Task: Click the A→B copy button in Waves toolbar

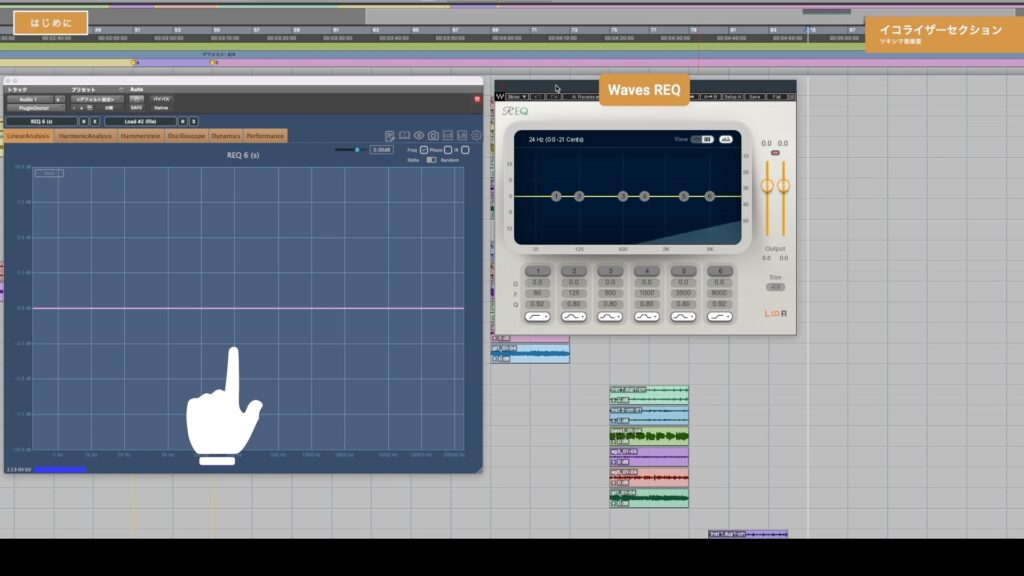Action: tap(709, 97)
